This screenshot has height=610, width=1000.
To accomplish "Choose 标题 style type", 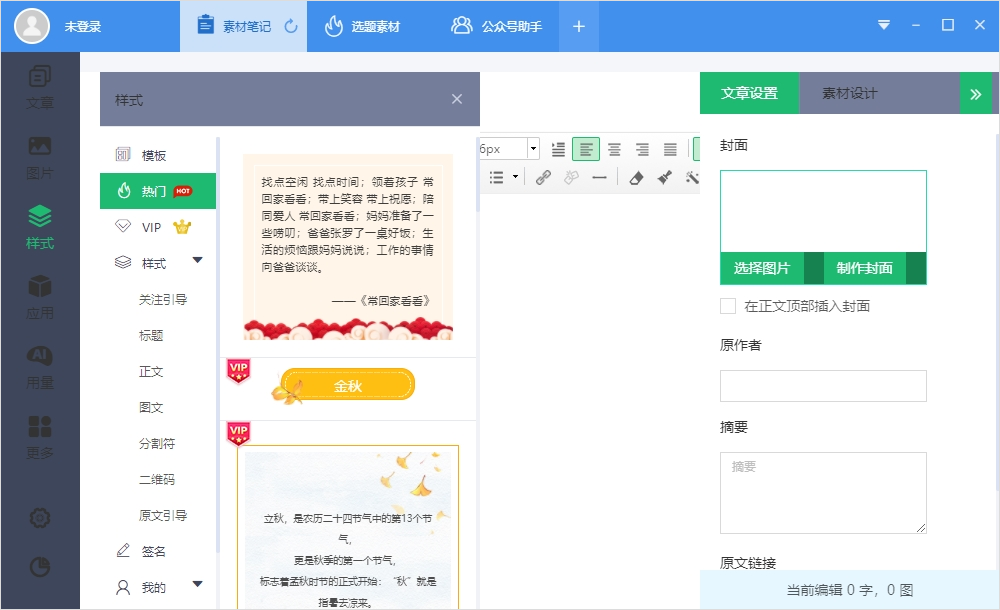I will 151,336.
